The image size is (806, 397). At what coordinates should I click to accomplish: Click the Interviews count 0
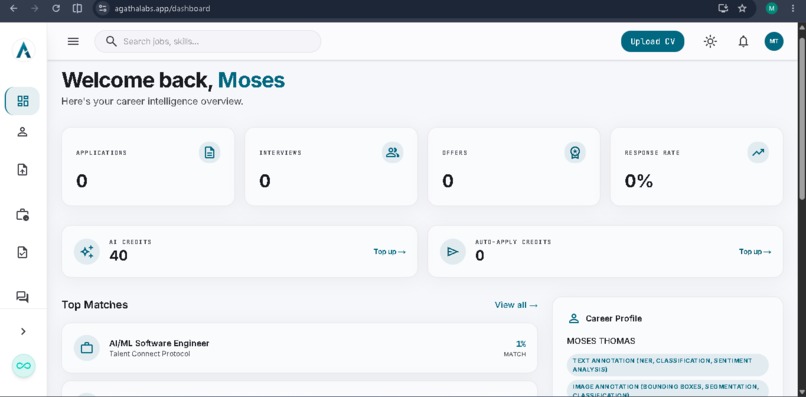[265, 181]
